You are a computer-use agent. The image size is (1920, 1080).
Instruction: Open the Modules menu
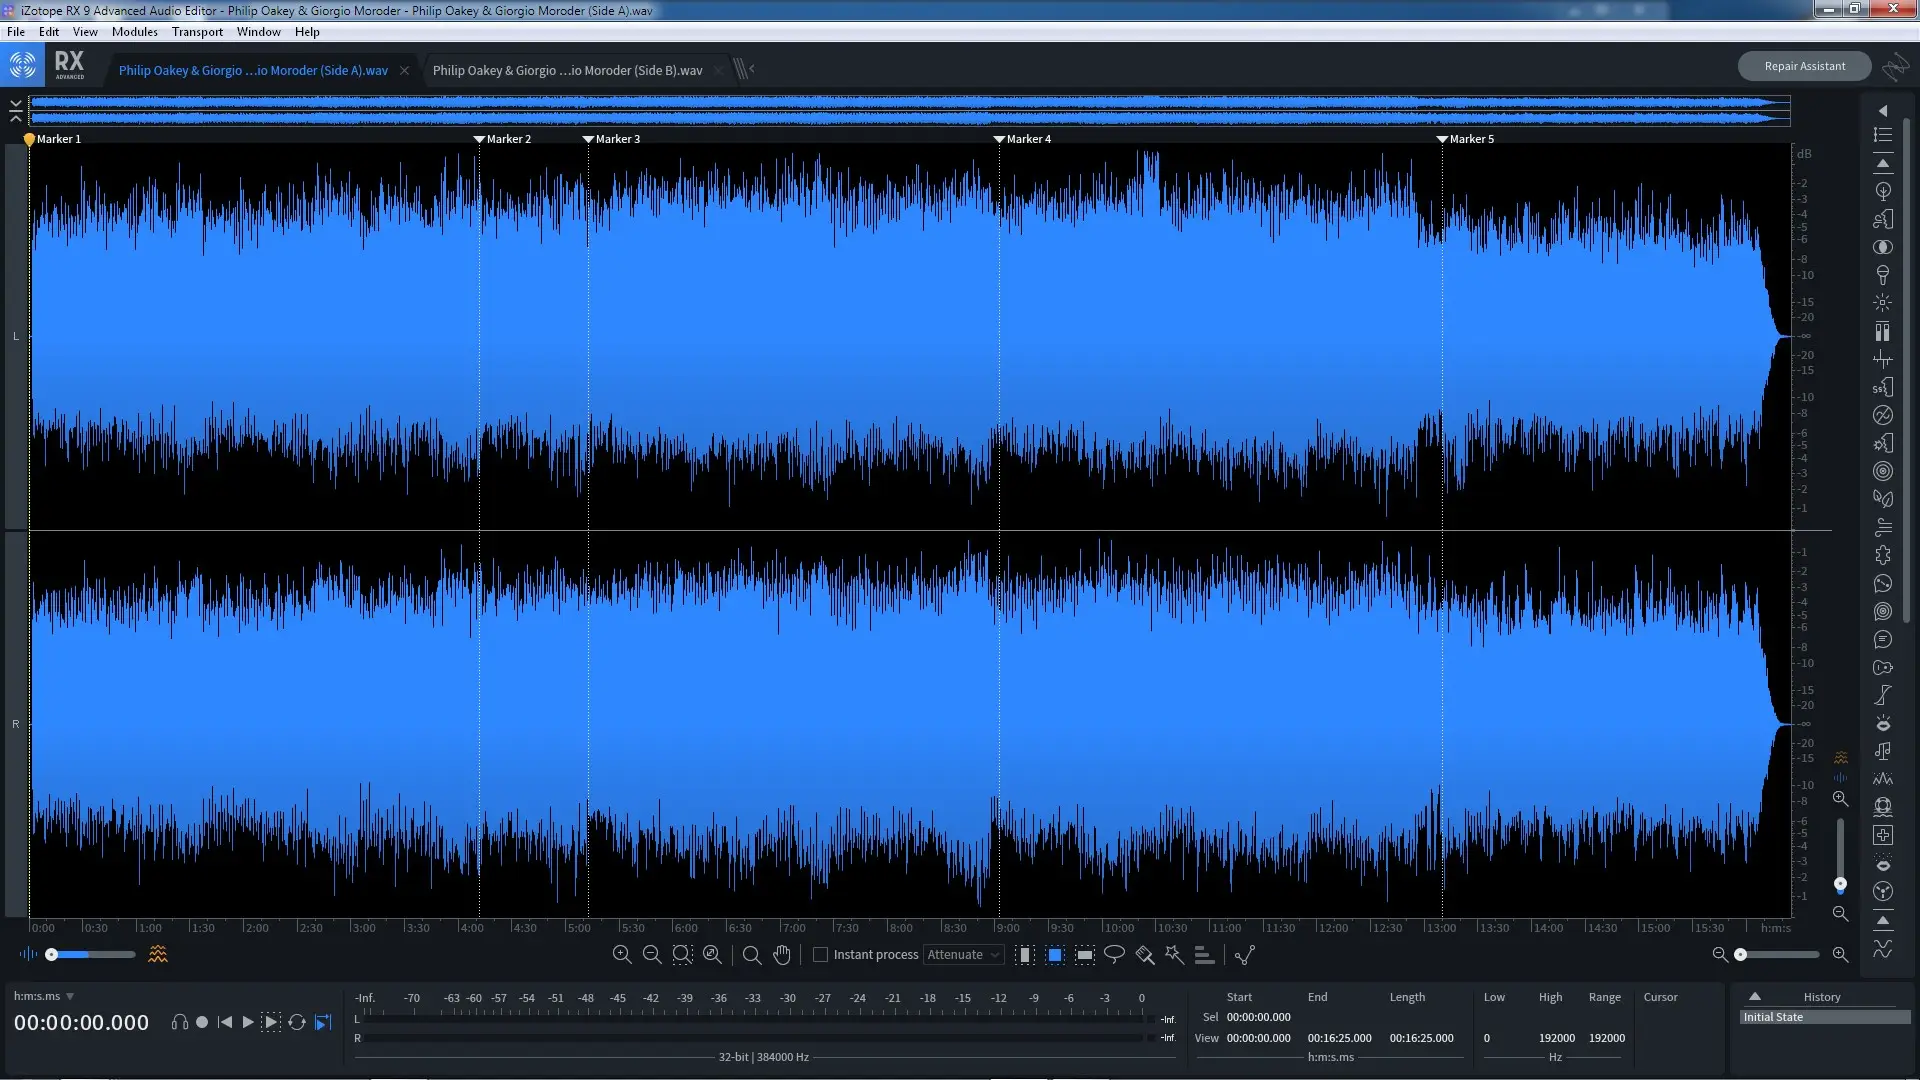click(135, 32)
